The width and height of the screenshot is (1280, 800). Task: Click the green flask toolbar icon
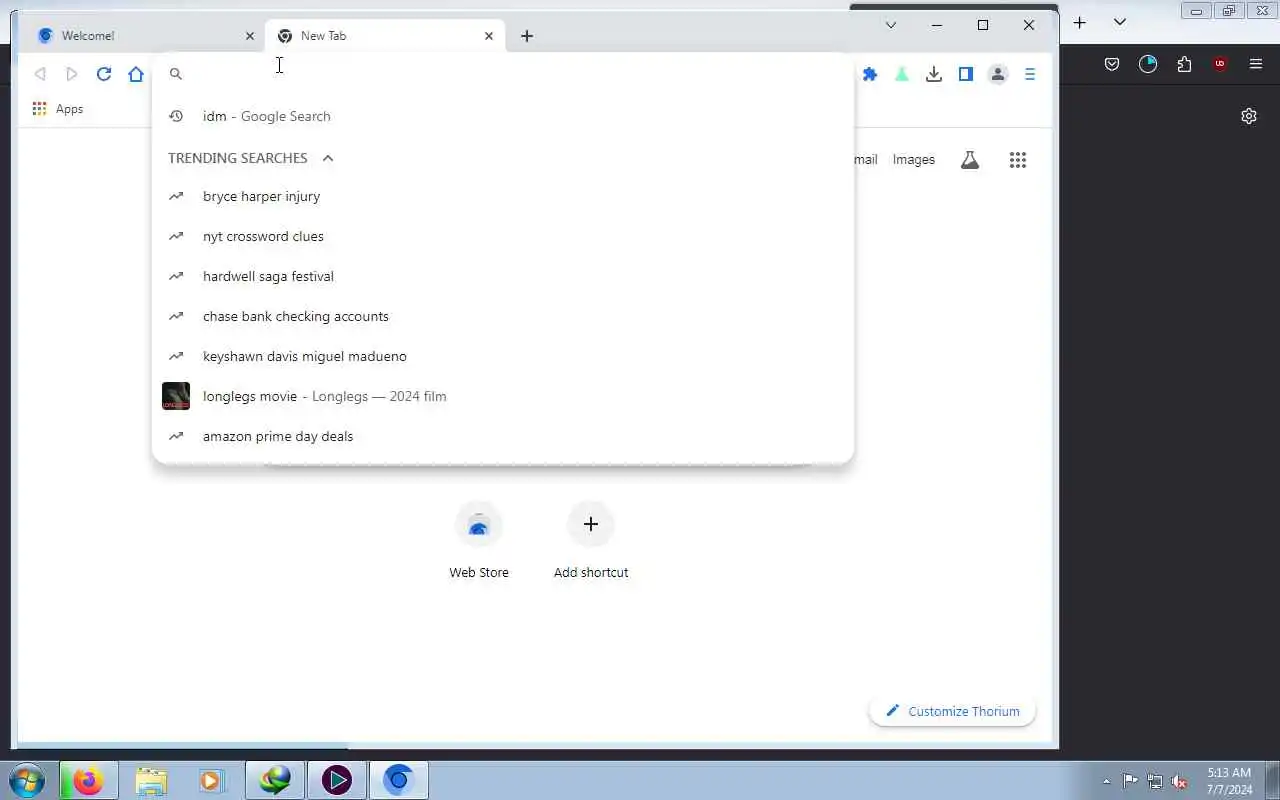coord(902,74)
